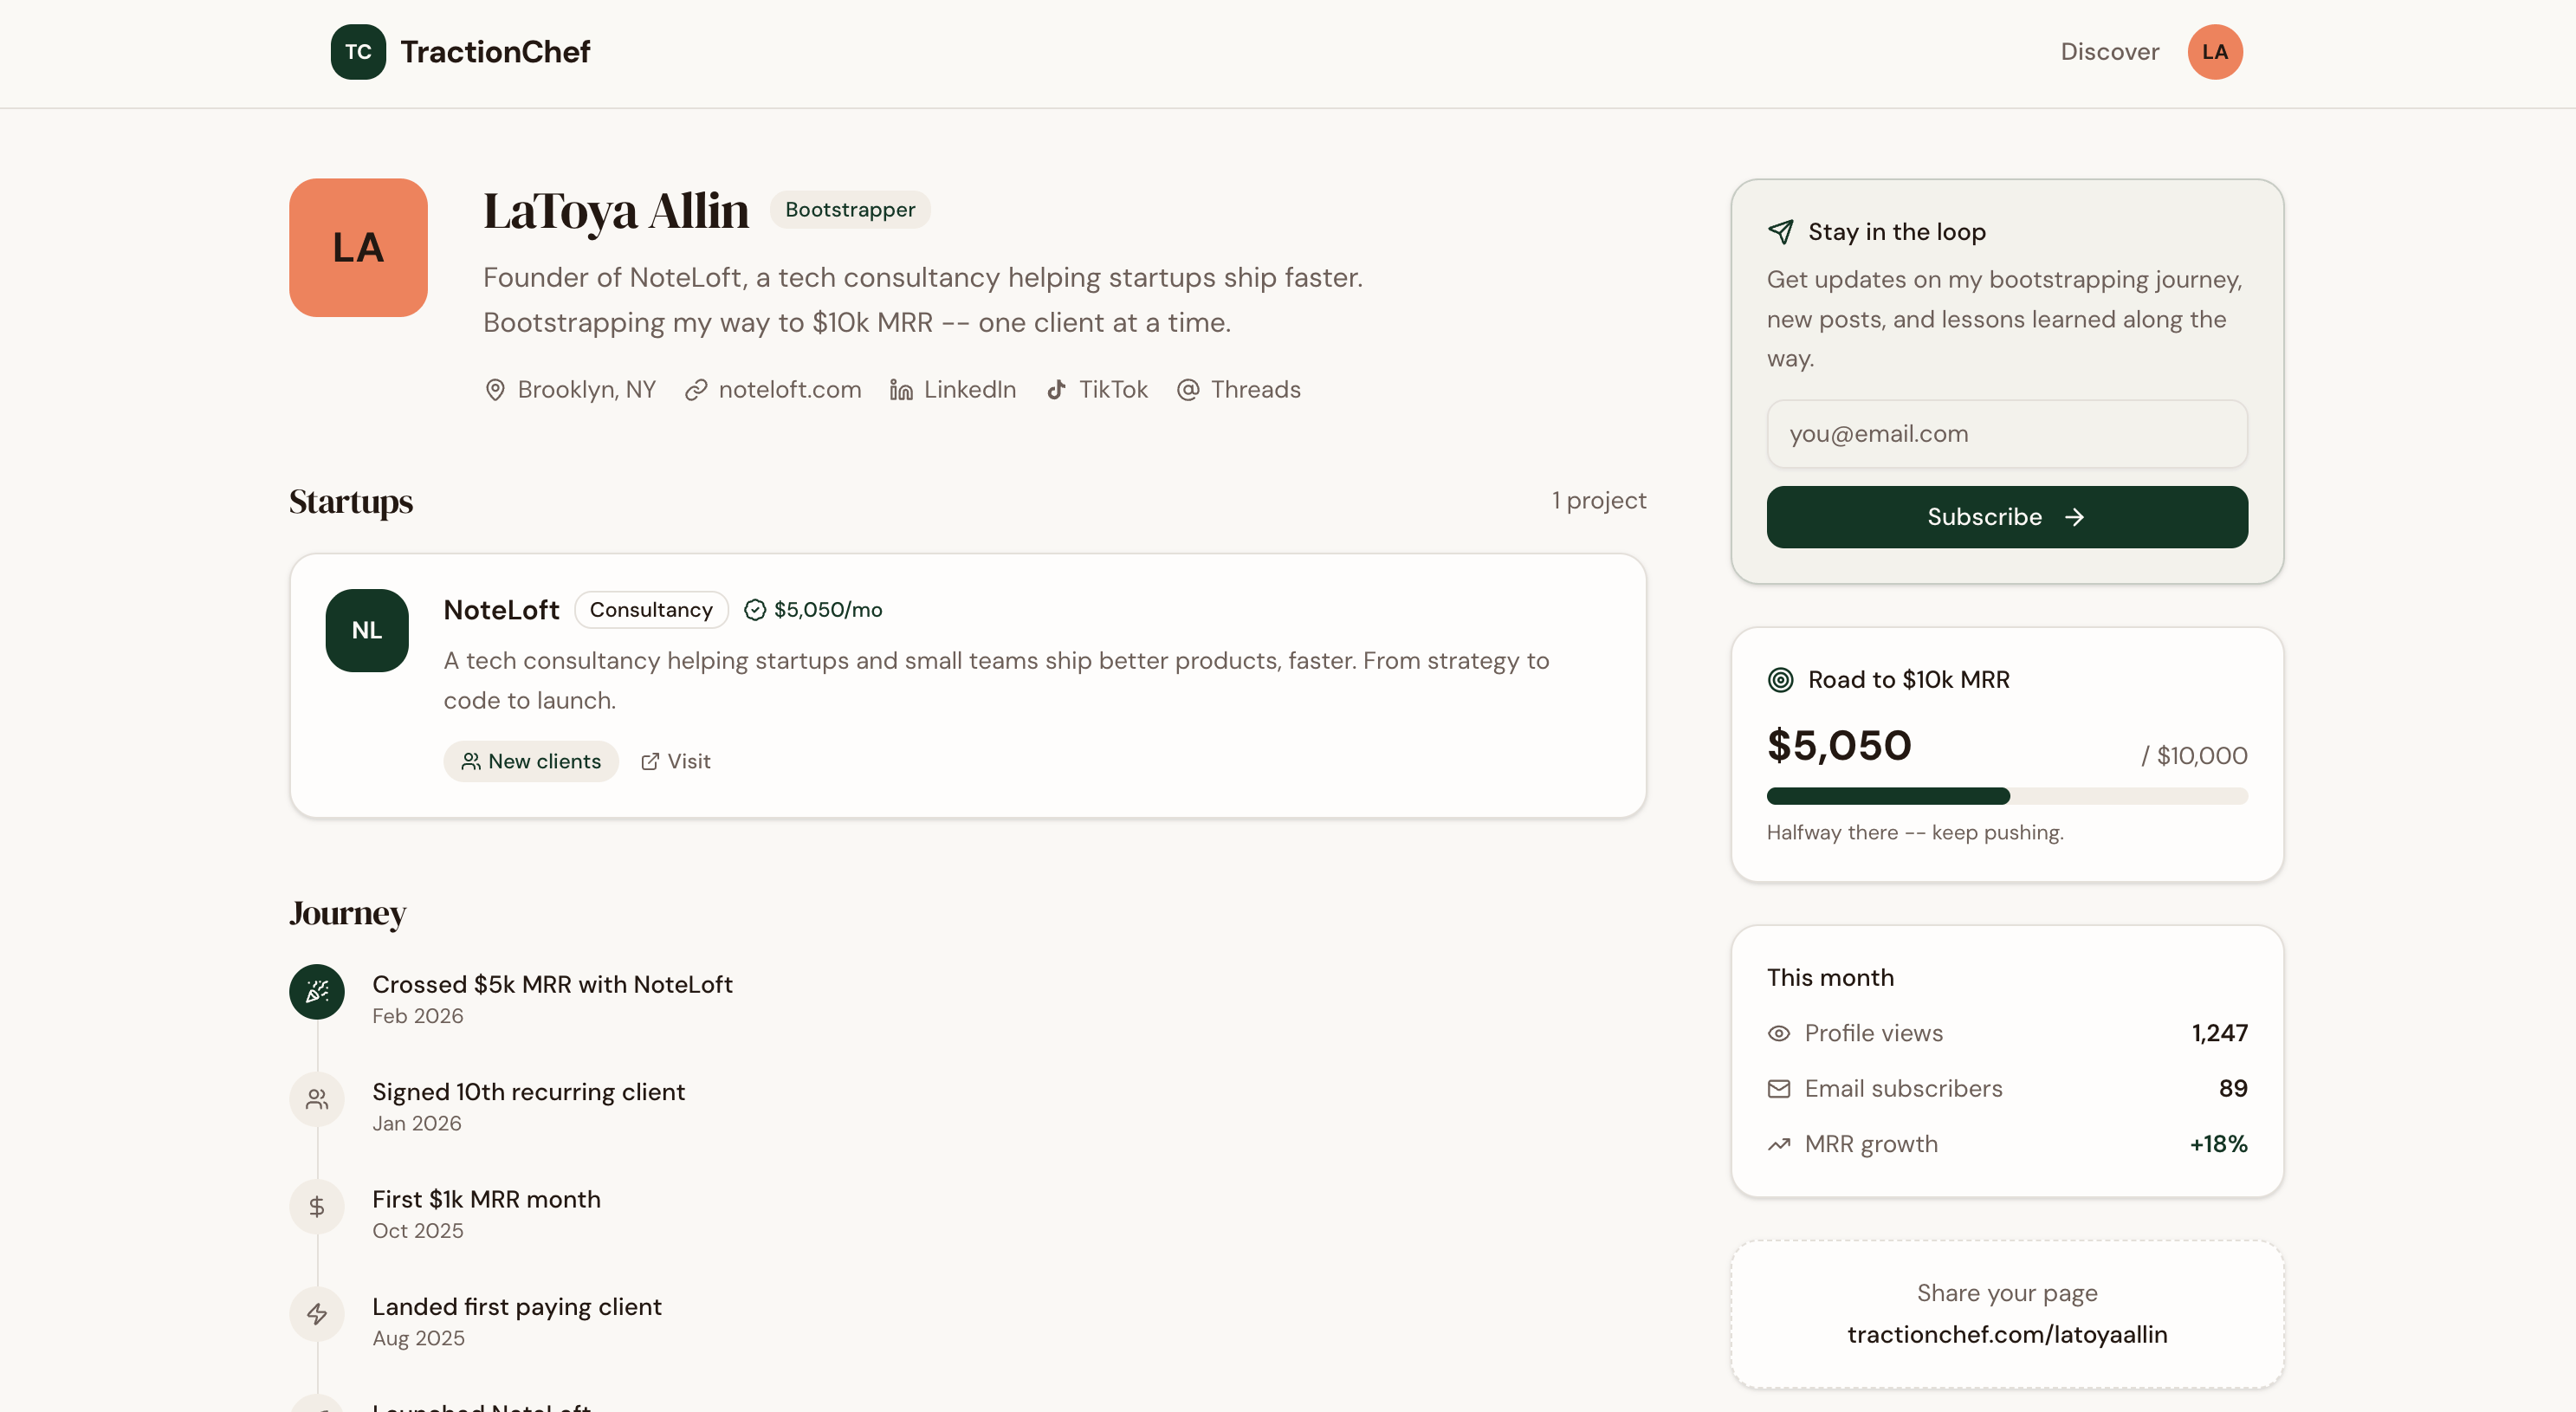Click the target icon beside Road to $10k
The height and width of the screenshot is (1412, 2576).
(1780, 680)
